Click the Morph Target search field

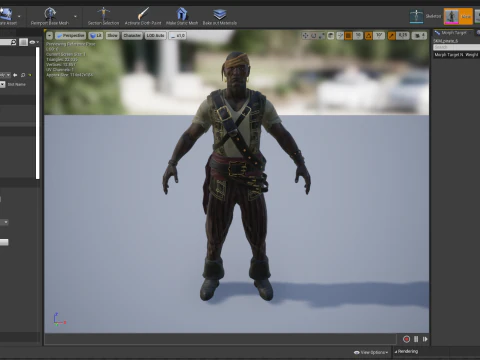(457, 47)
